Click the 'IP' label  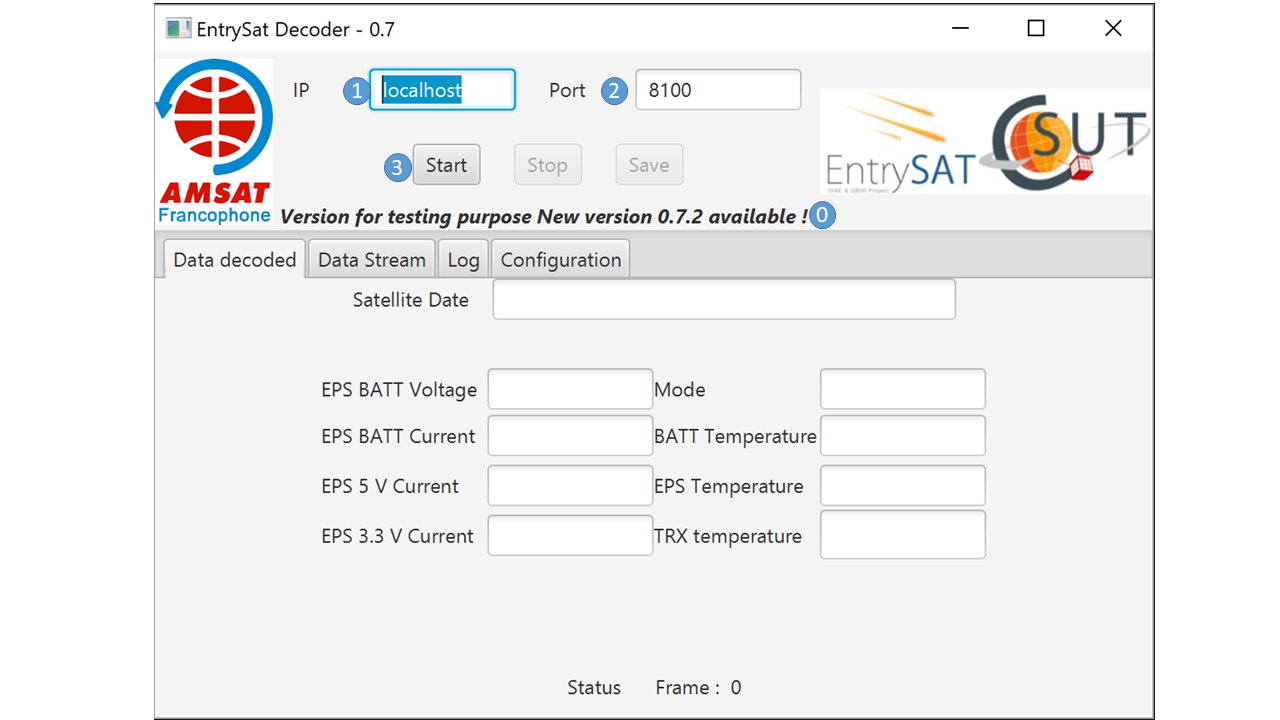[301, 90]
